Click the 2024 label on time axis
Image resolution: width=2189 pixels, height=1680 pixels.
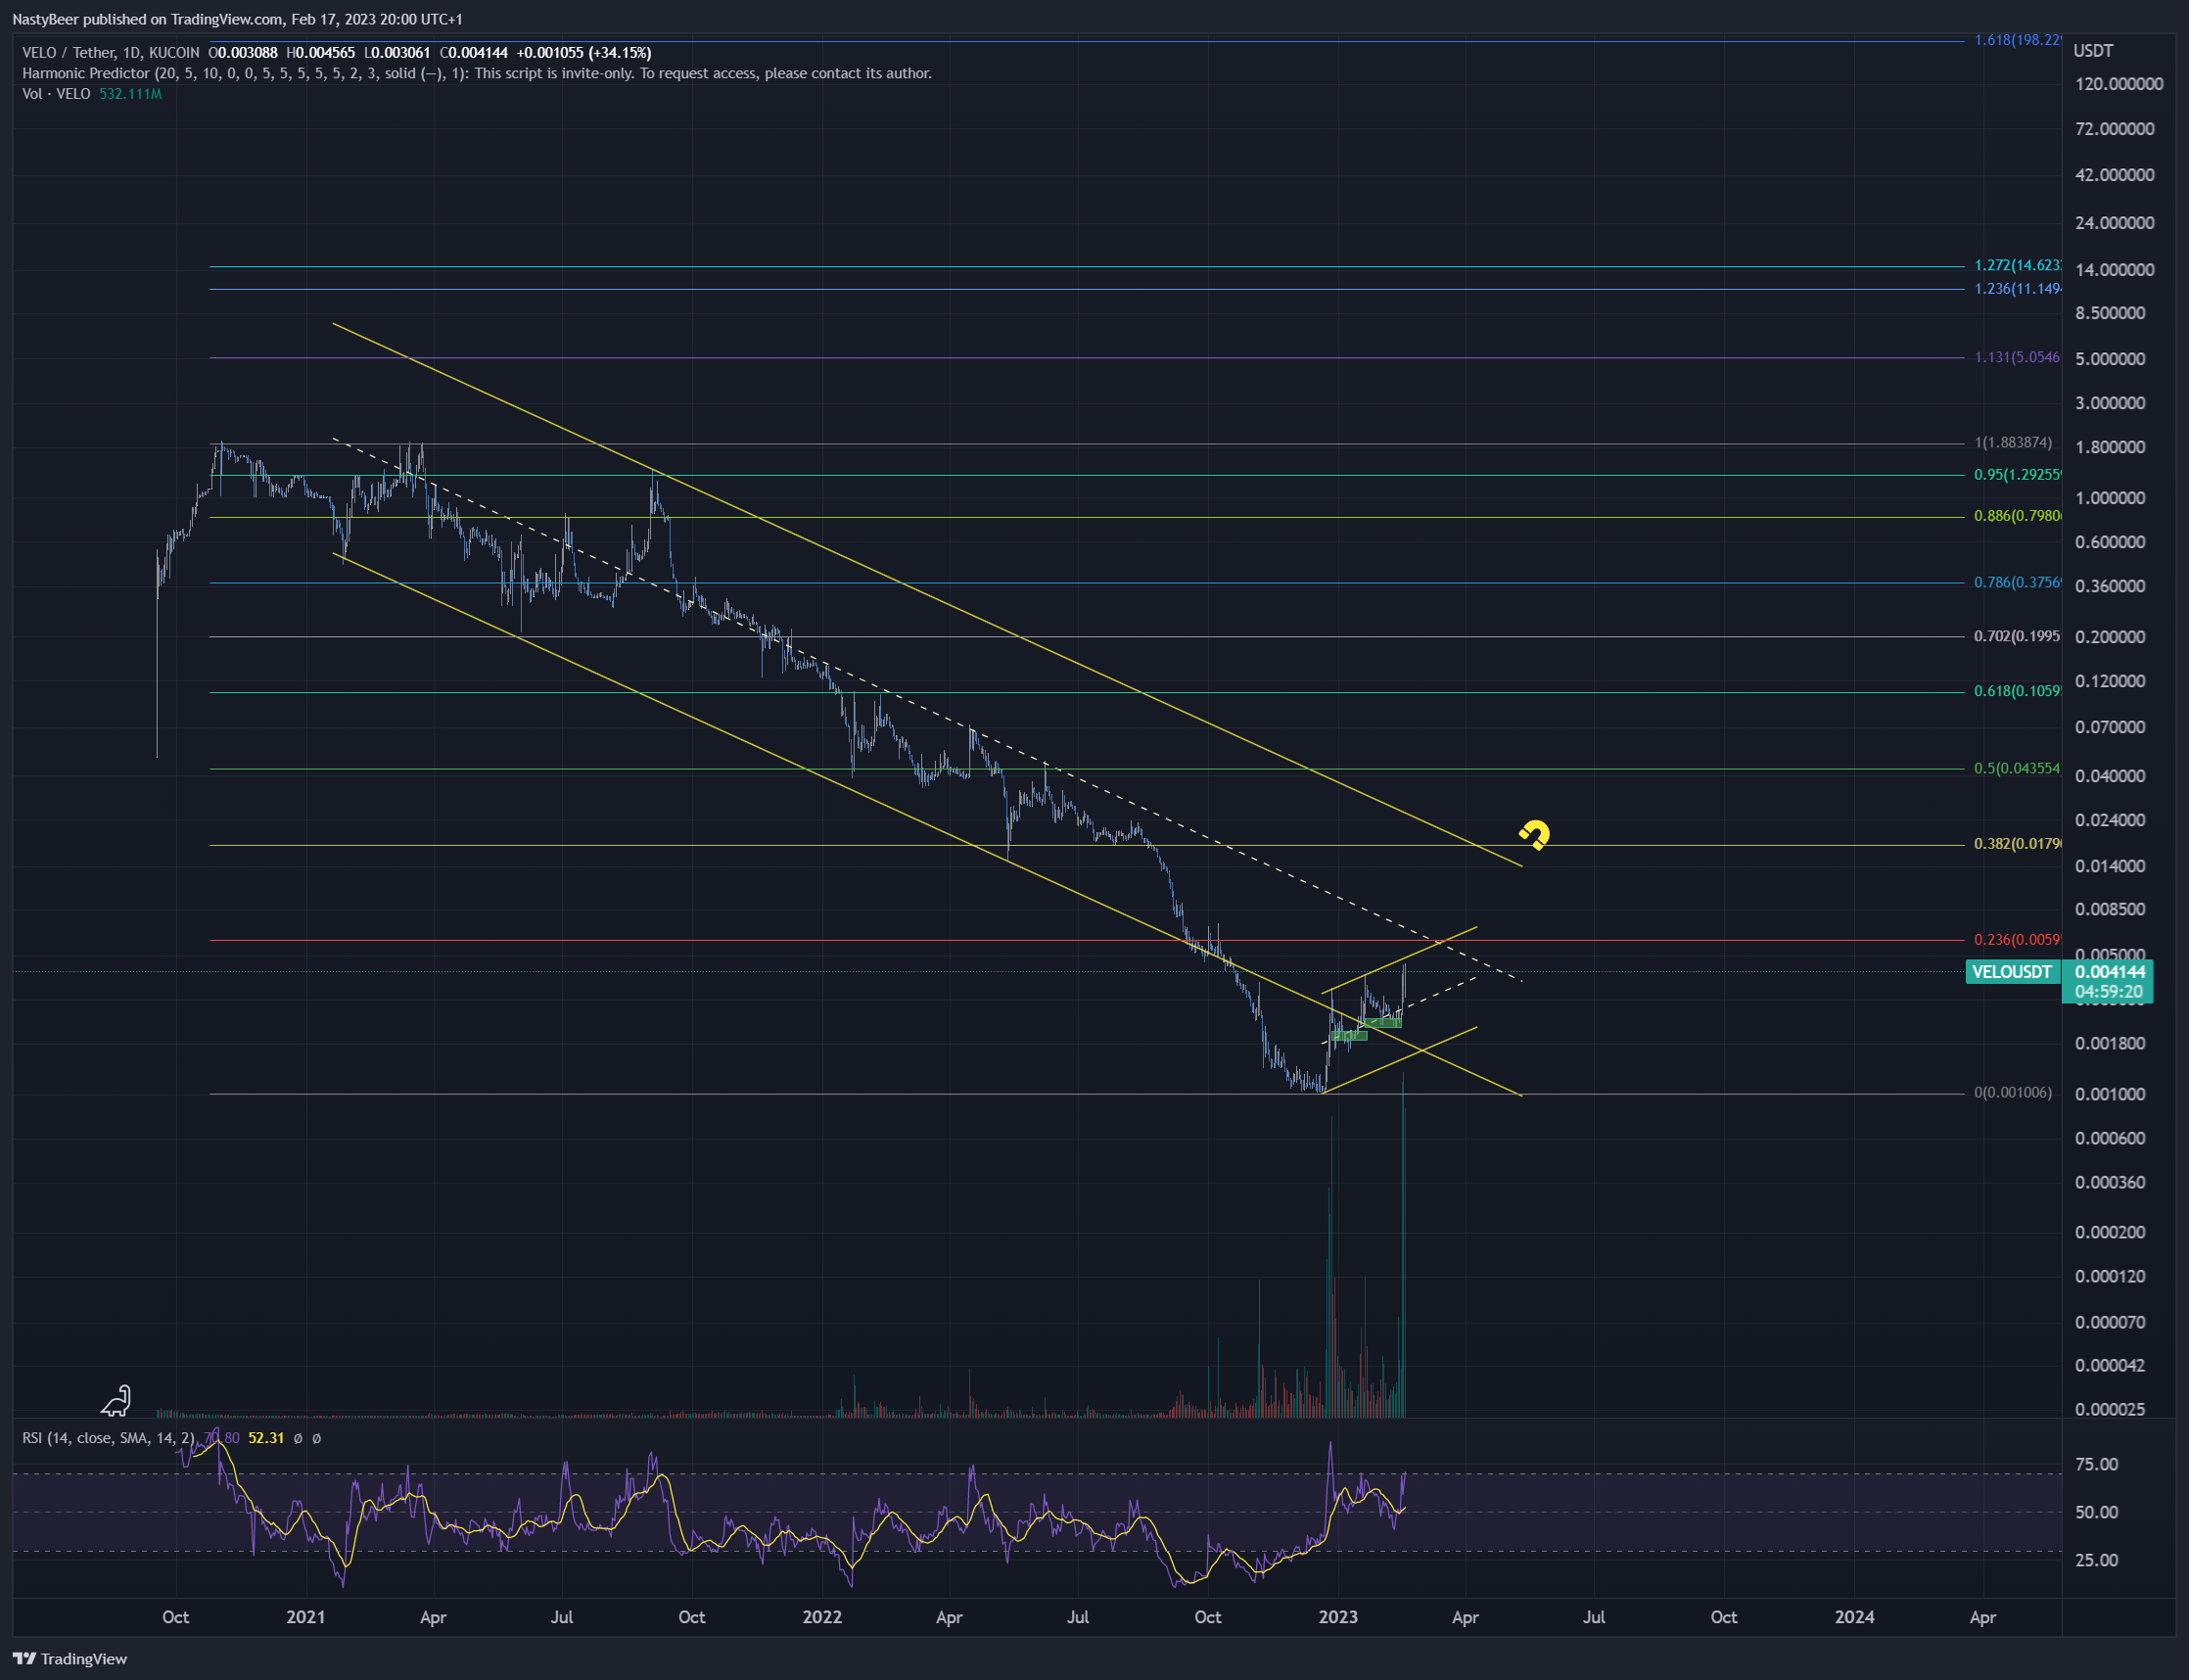click(1854, 1618)
